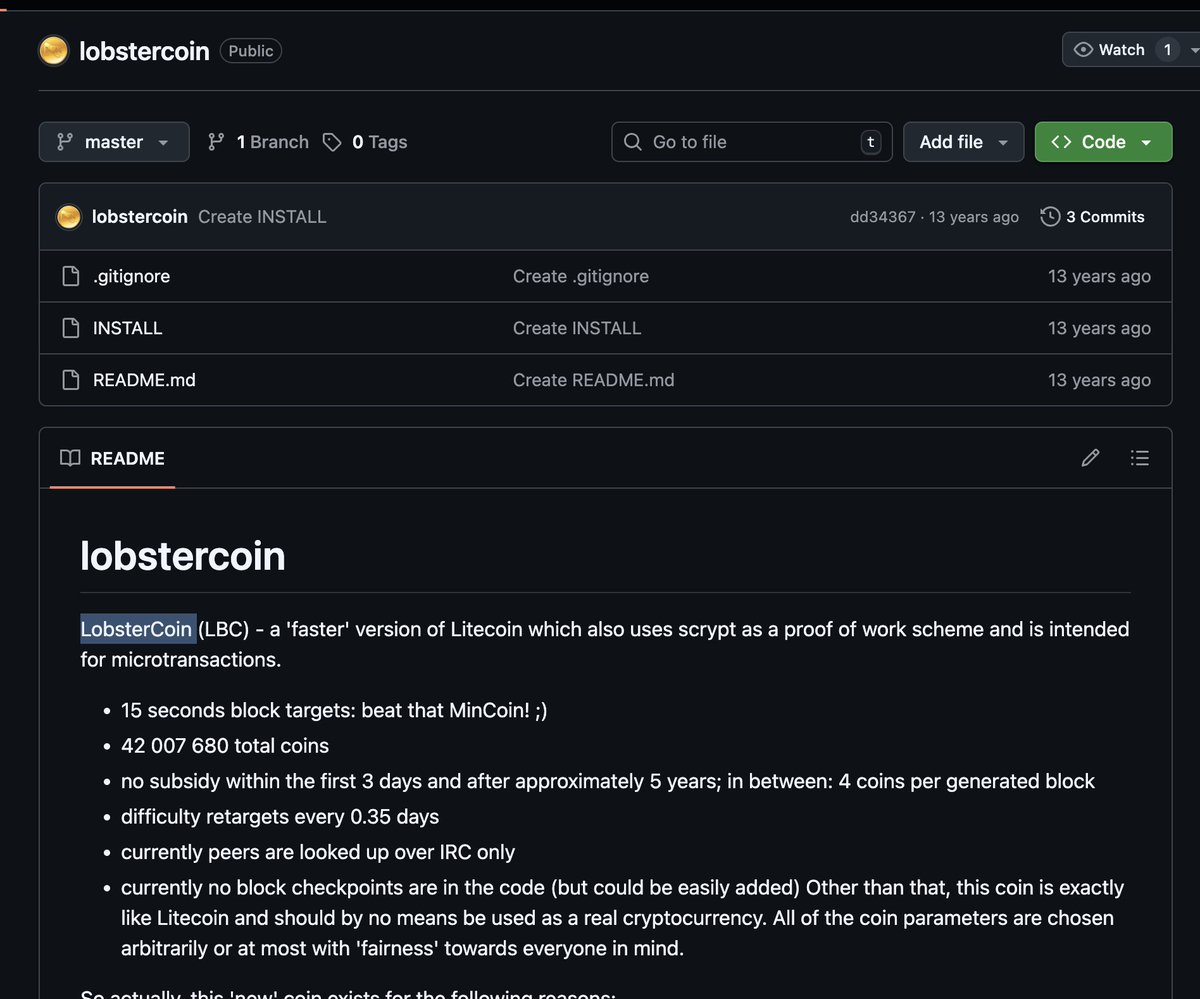This screenshot has height=999, width=1200.
Task: Open the lobstercoin commit author link
Action: (x=139, y=216)
